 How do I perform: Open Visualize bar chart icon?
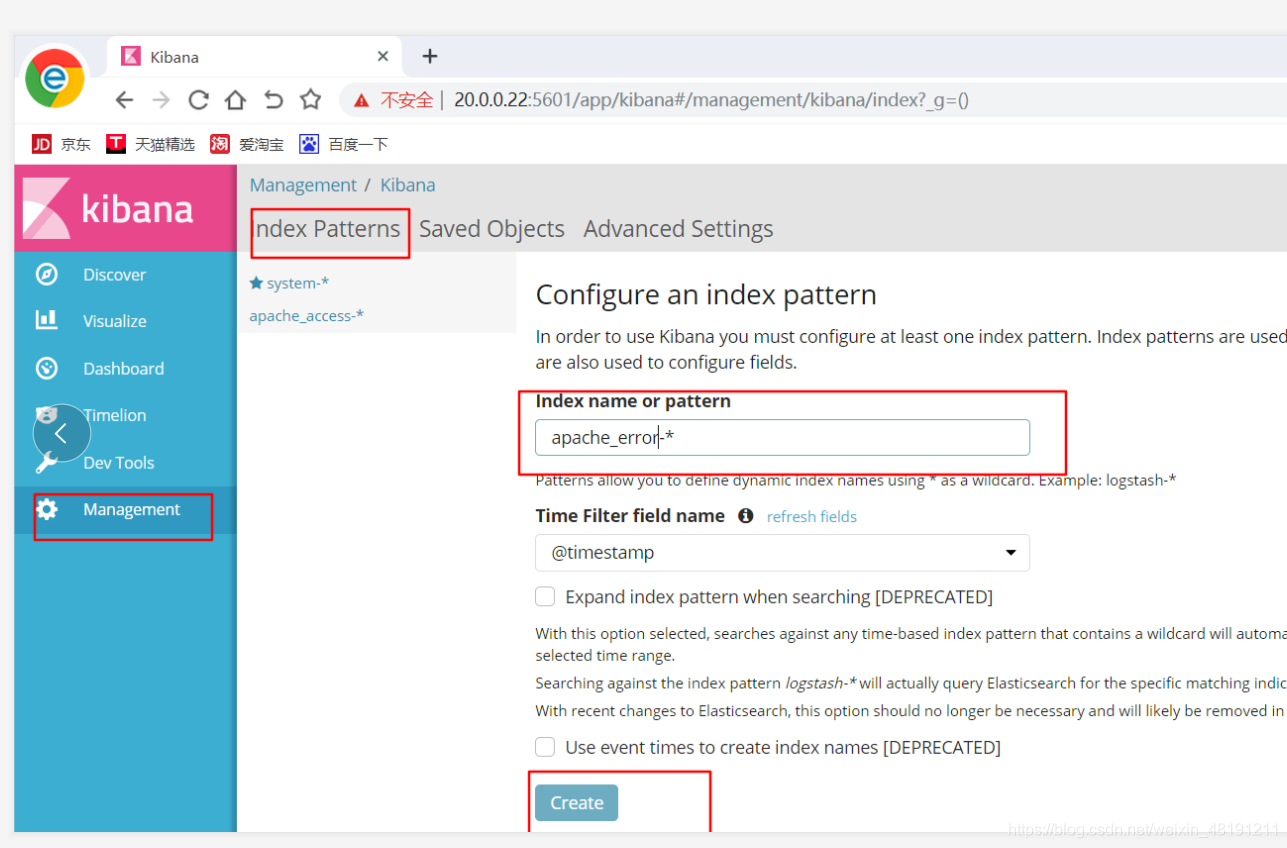(x=46, y=320)
